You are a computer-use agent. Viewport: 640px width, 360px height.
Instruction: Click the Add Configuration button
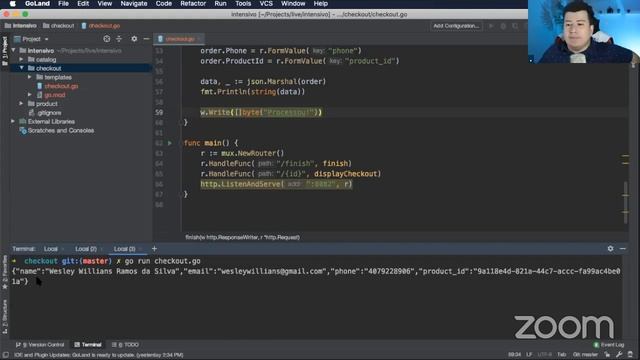click(x=456, y=26)
